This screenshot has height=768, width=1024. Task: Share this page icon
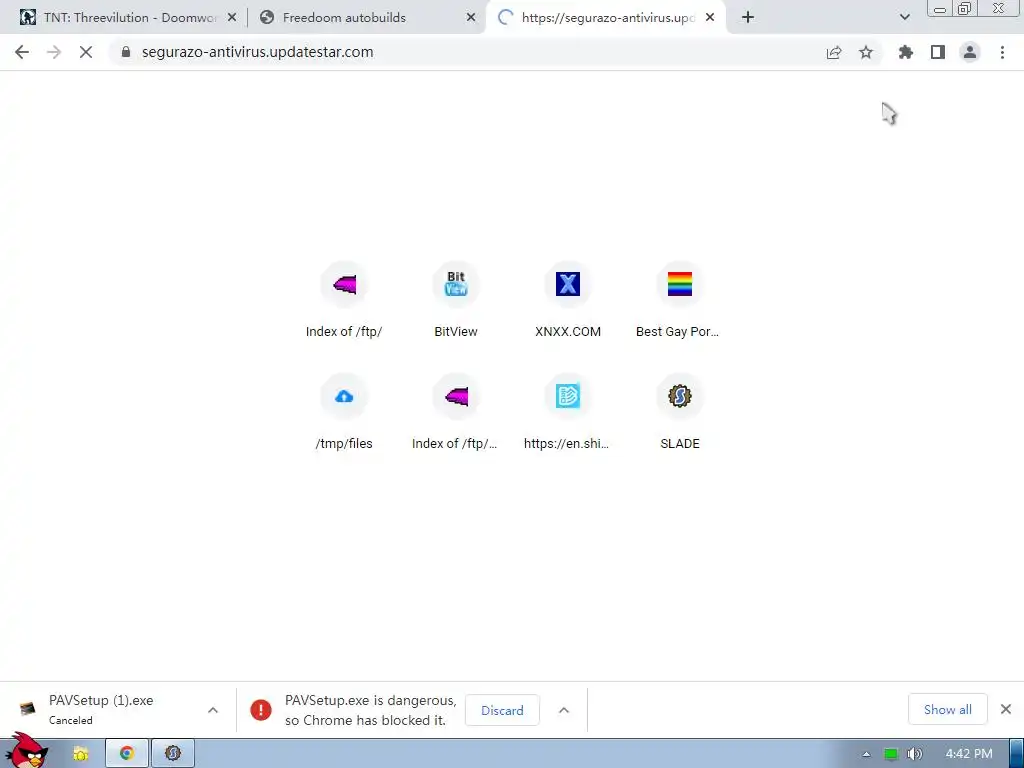[x=834, y=52]
